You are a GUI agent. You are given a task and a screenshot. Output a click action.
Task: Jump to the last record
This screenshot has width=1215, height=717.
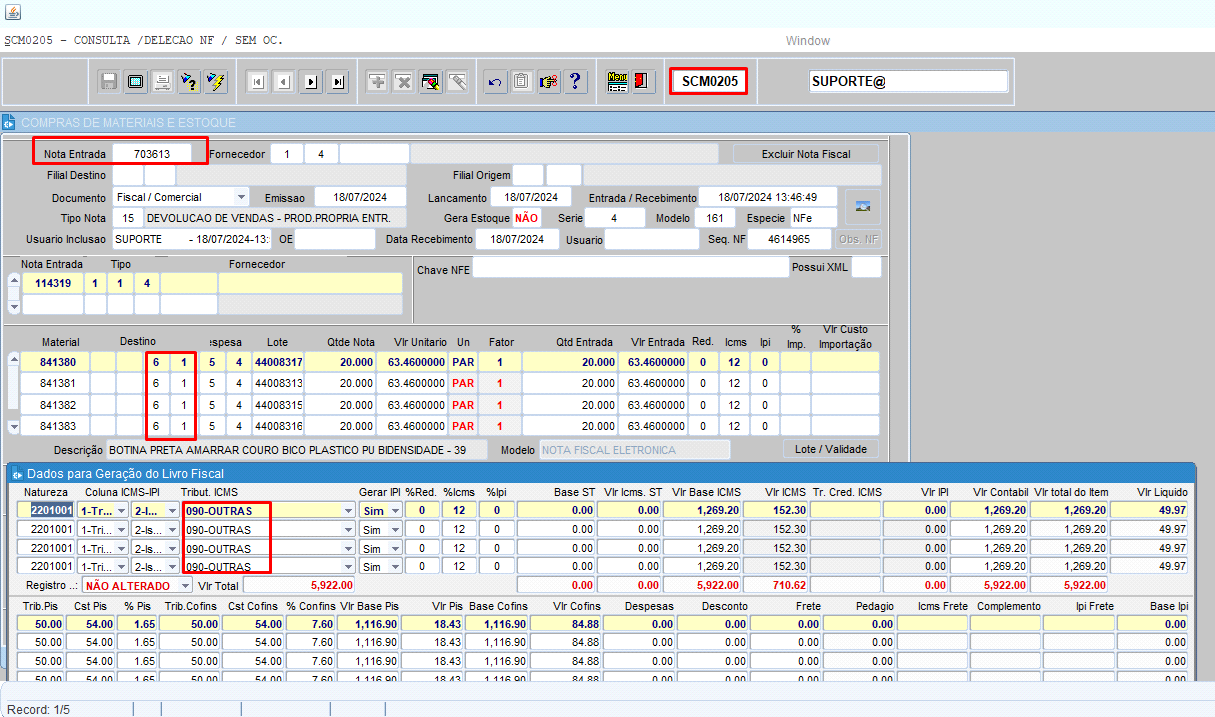tap(338, 82)
